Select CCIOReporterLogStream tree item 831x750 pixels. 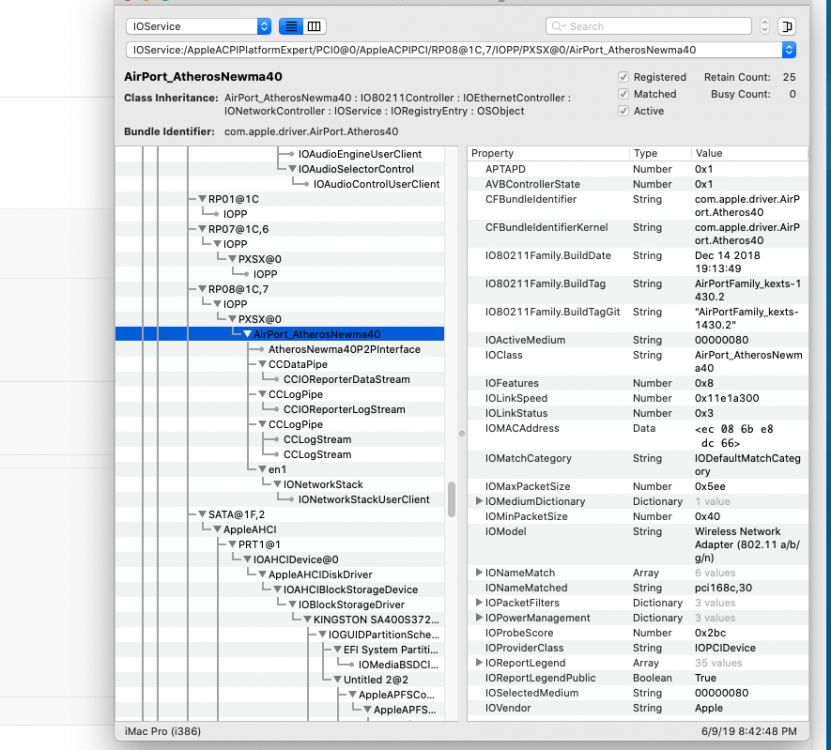tap(344, 410)
